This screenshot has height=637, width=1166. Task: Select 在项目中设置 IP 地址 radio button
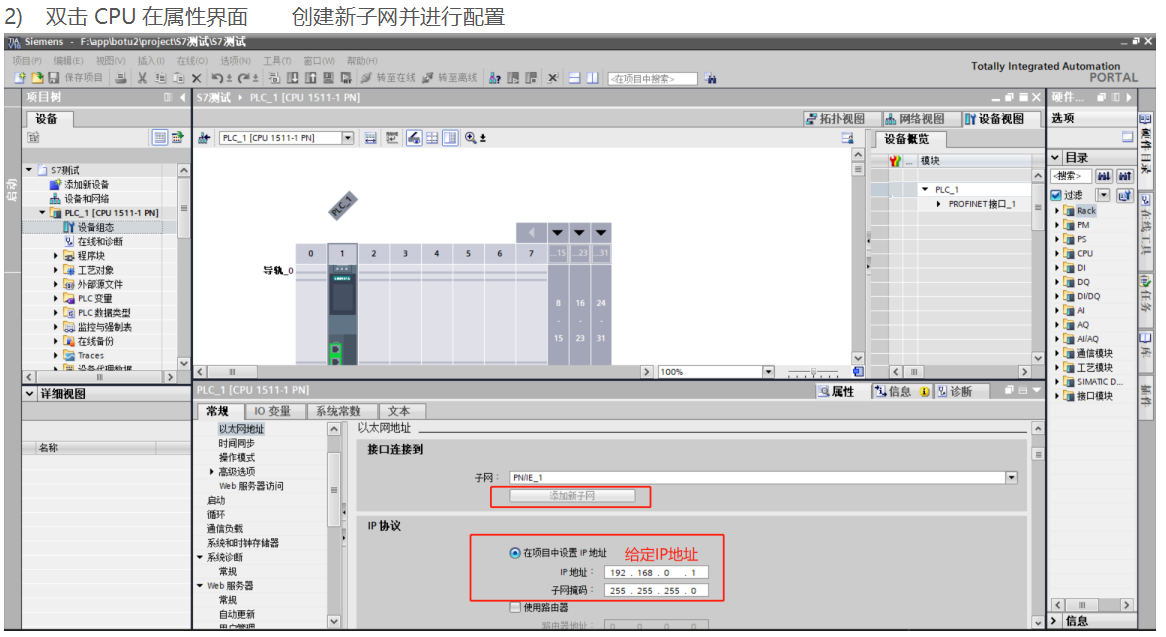pyautogui.click(x=515, y=553)
